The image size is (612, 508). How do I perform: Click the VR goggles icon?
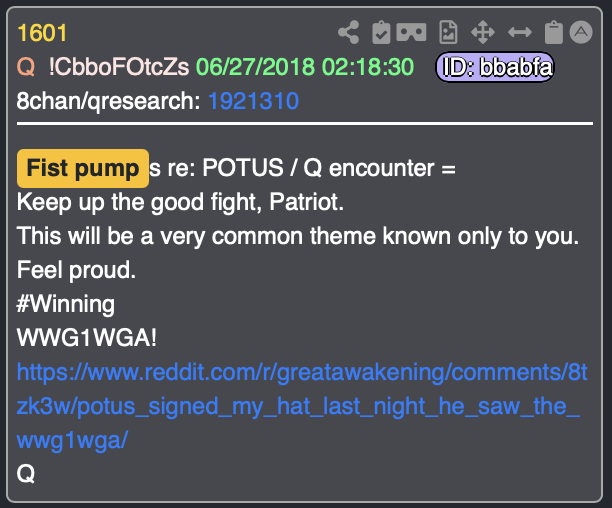tap(411, 32)
